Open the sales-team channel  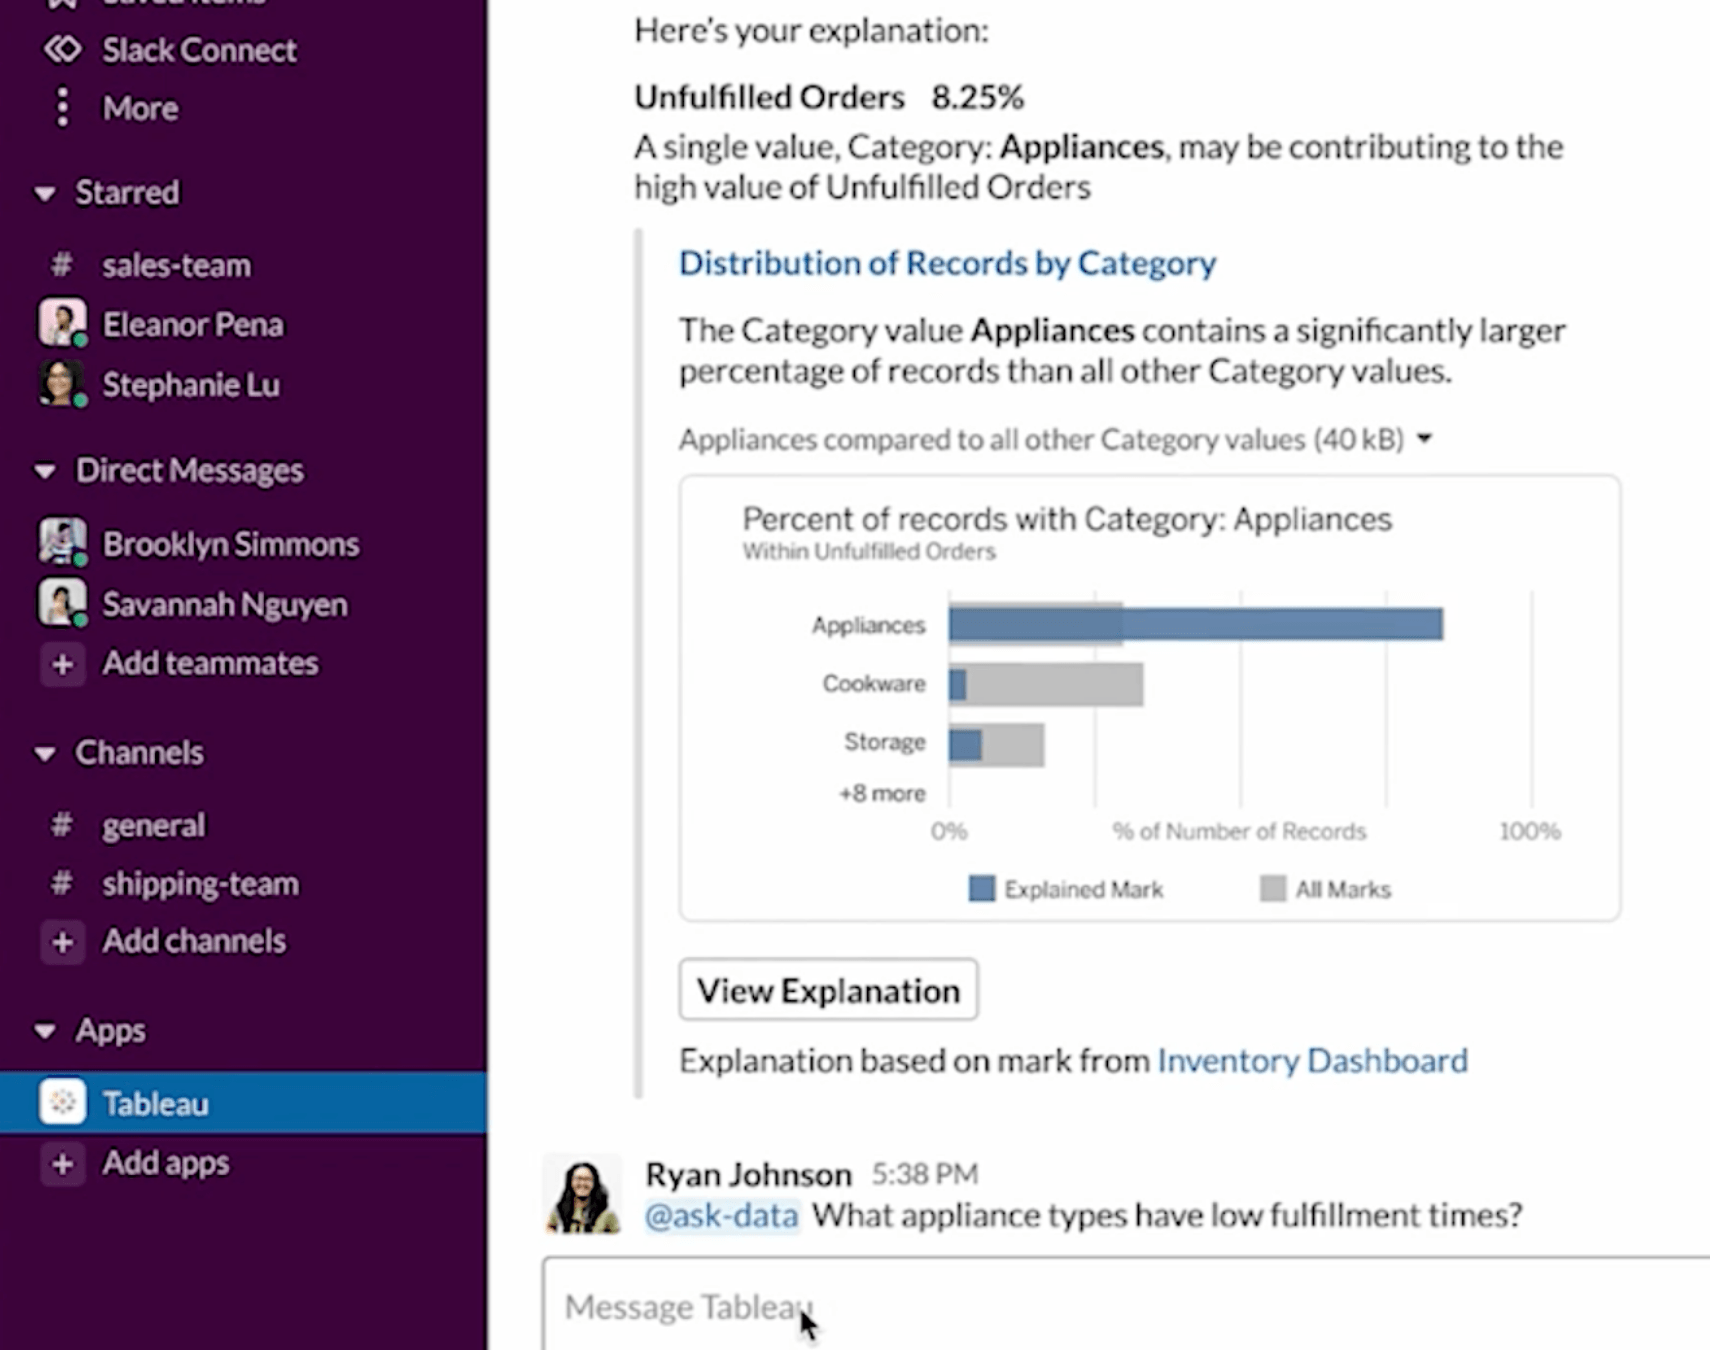[176, 266]
